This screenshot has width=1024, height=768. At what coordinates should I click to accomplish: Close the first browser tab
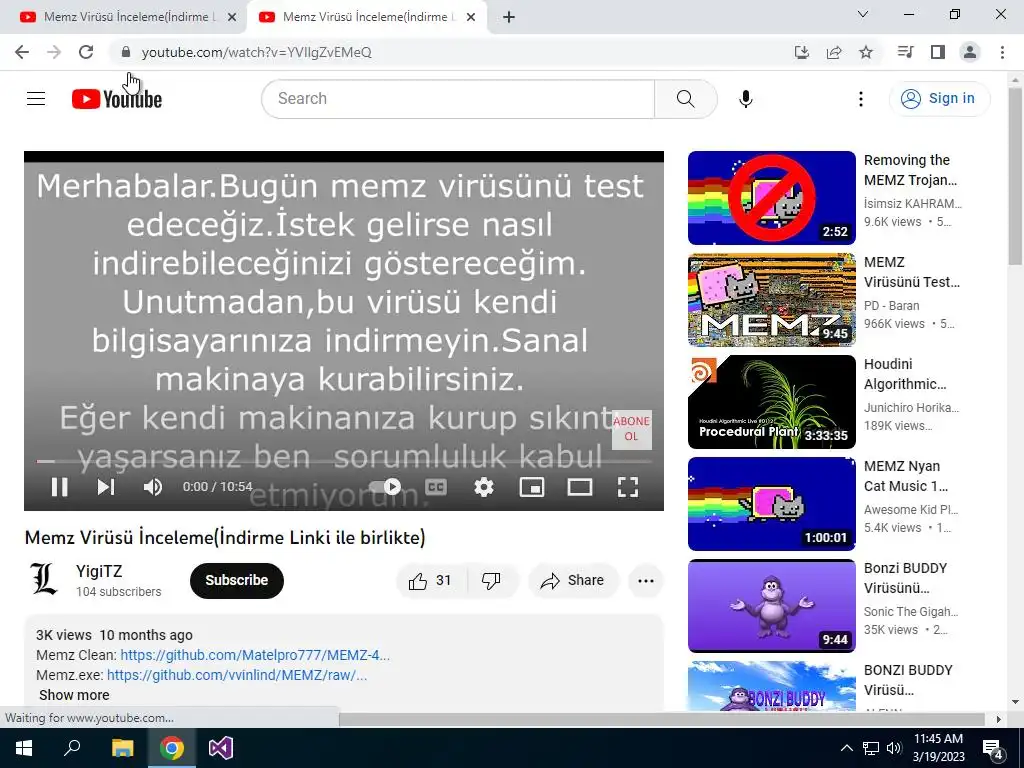pyautogui.click(x=232, y=17)
